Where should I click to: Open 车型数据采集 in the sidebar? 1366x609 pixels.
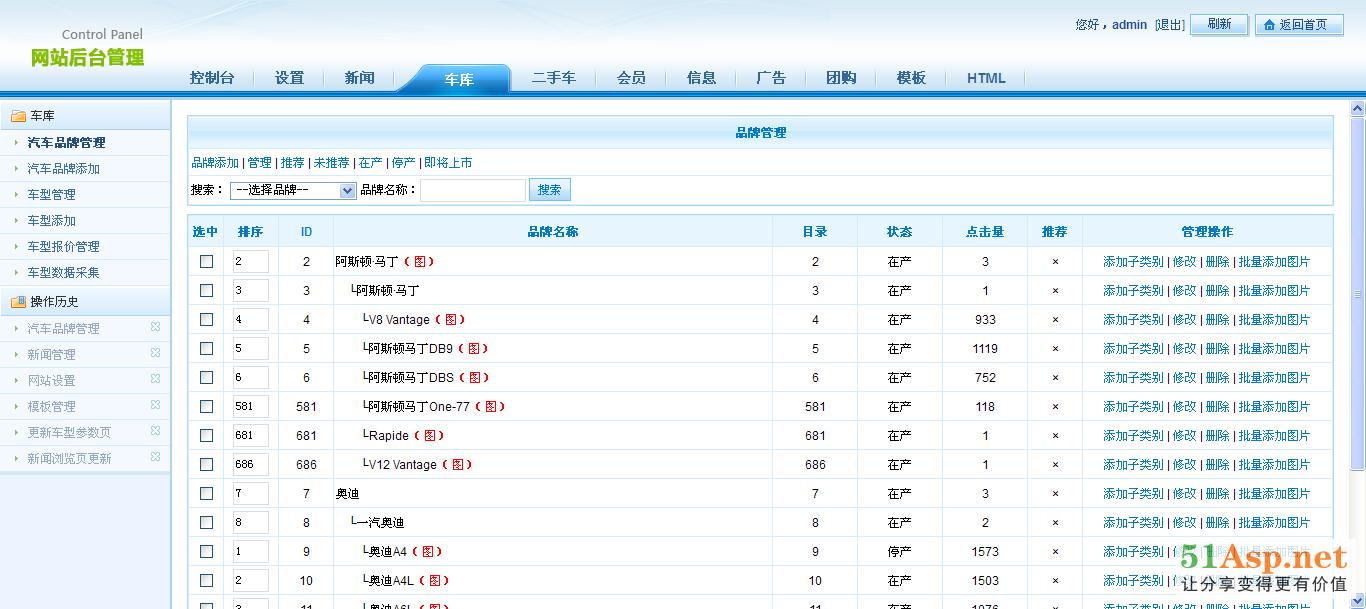pos(63,273)
